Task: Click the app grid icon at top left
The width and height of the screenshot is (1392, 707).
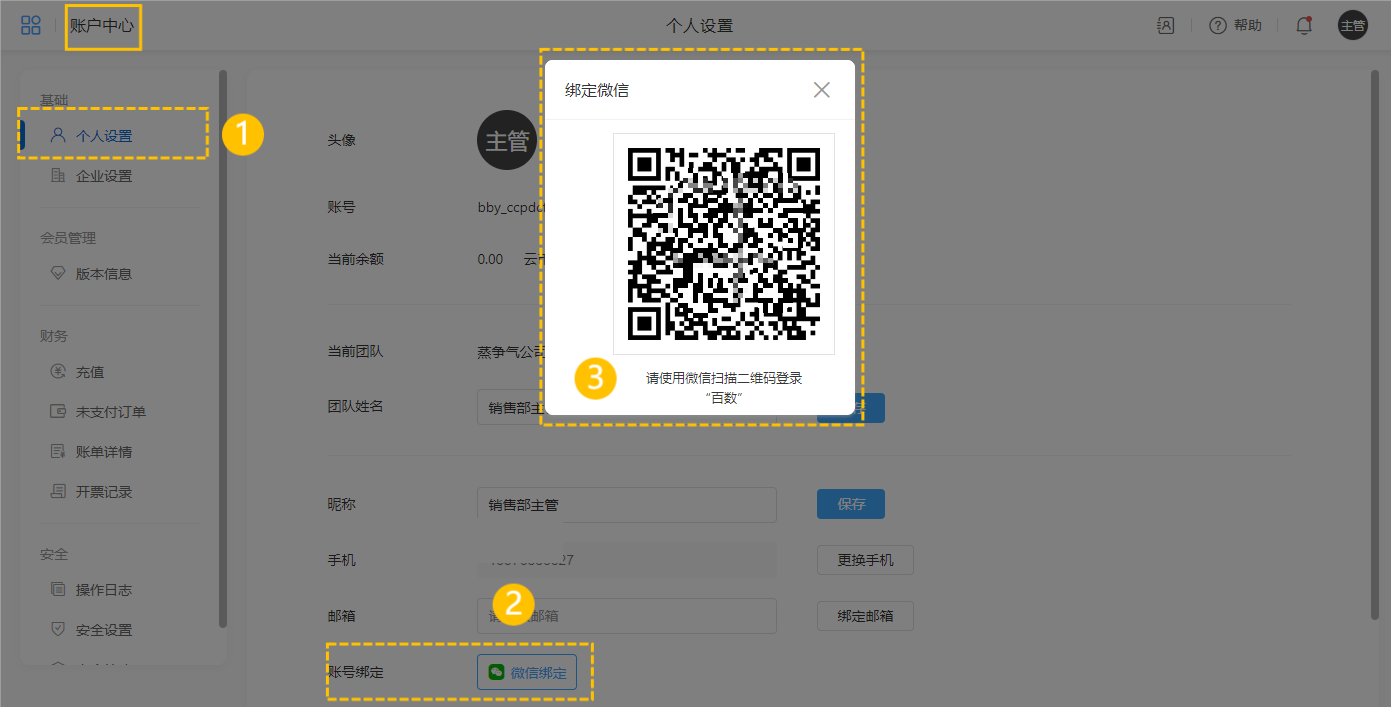Action: tap(31, 26)
